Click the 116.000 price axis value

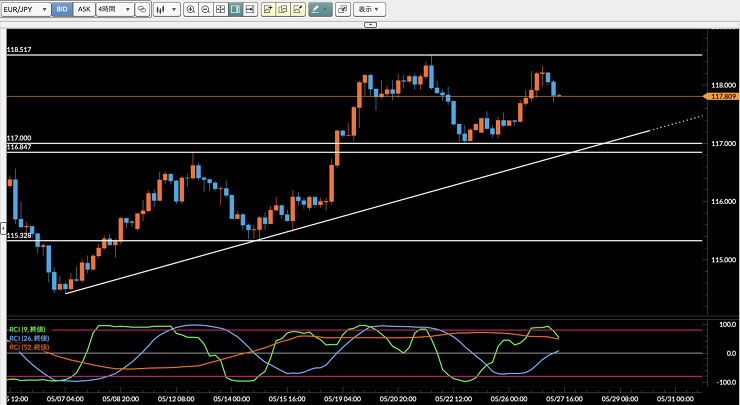tap(723, 202)
